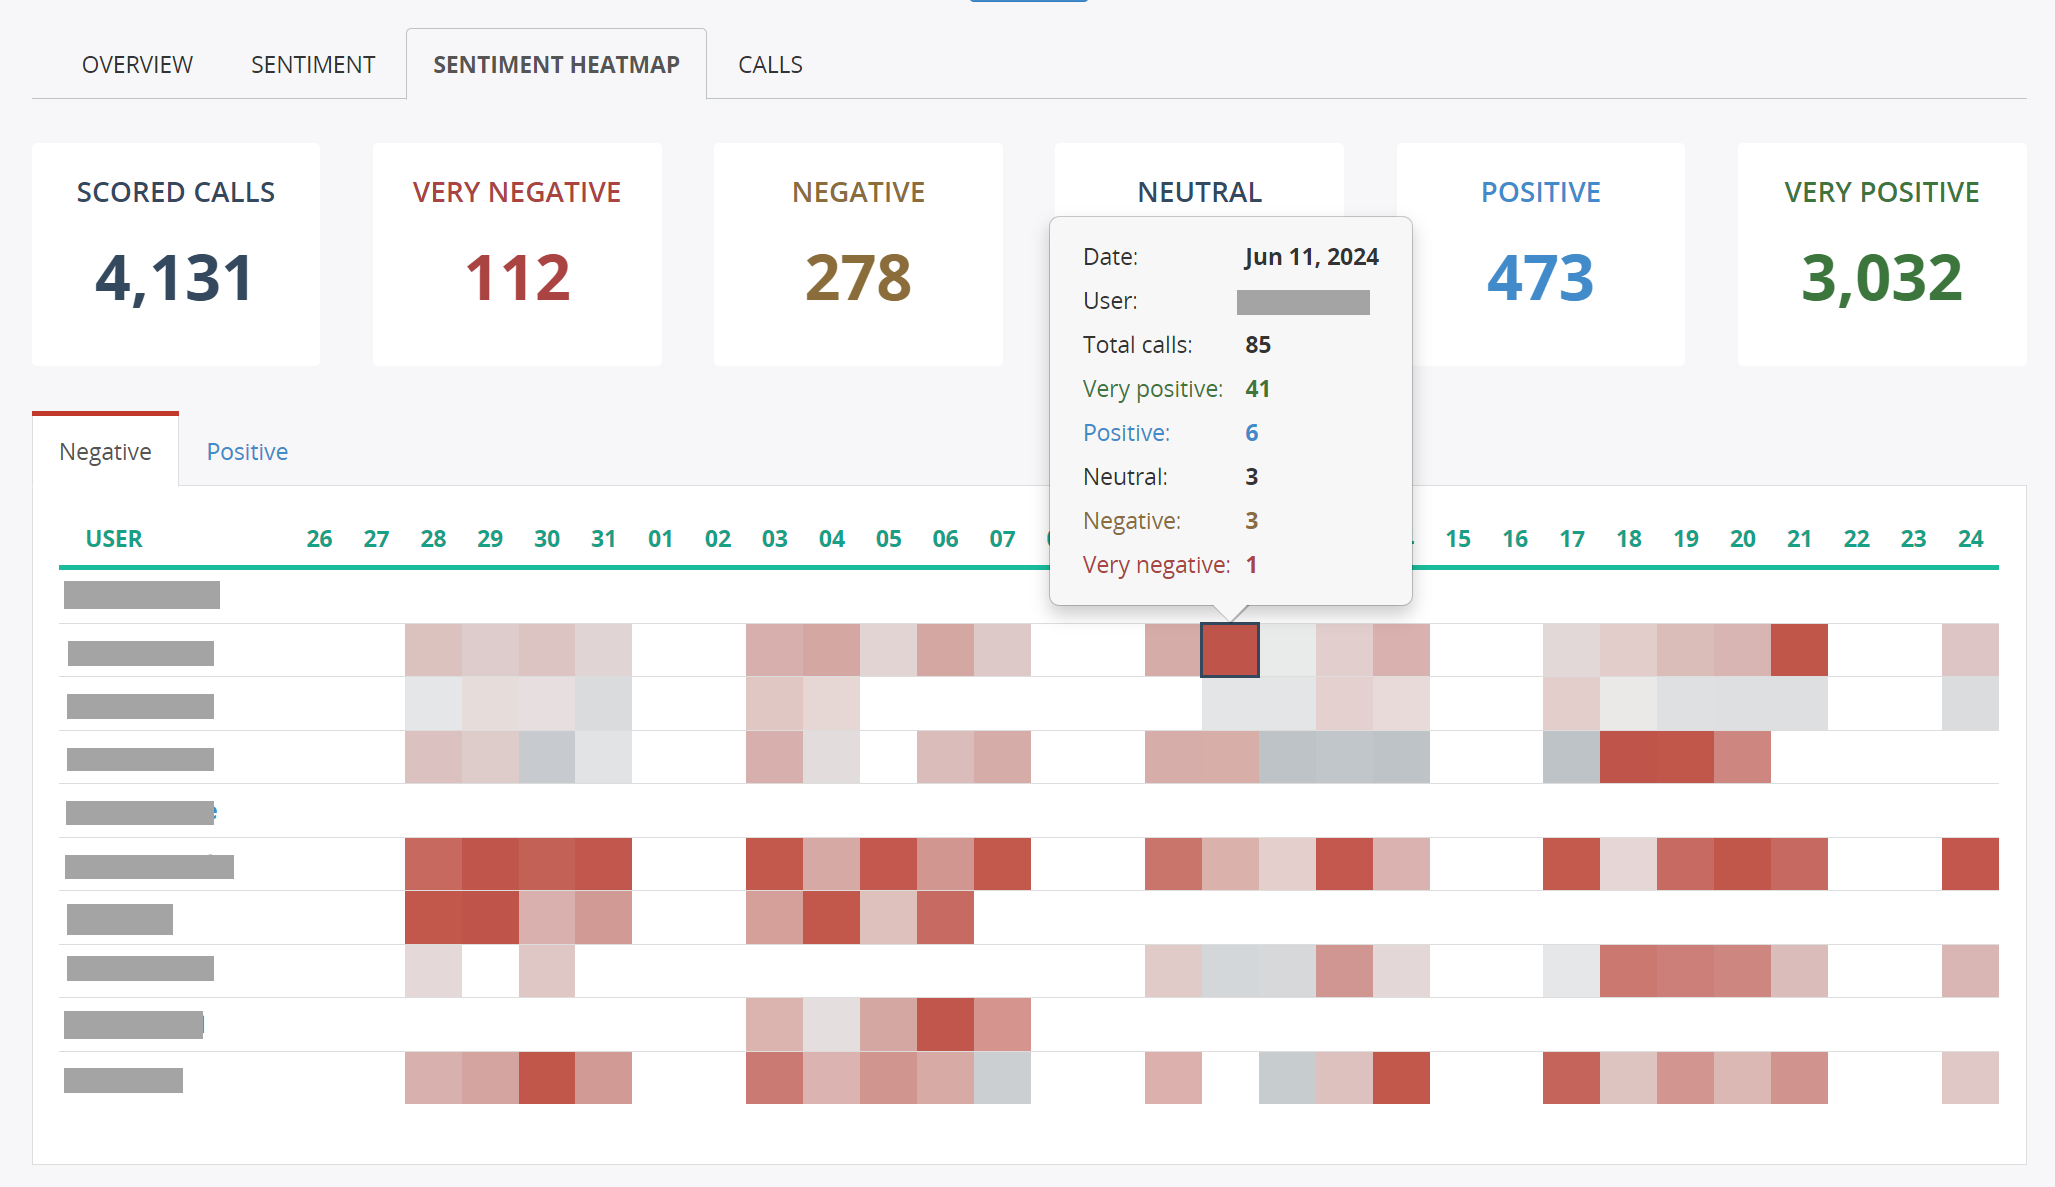Click the highlighted Jun 11 heatmap cell
Image resolution: width=2055 pixels, height=1187 pixels.
[1230, 650]
